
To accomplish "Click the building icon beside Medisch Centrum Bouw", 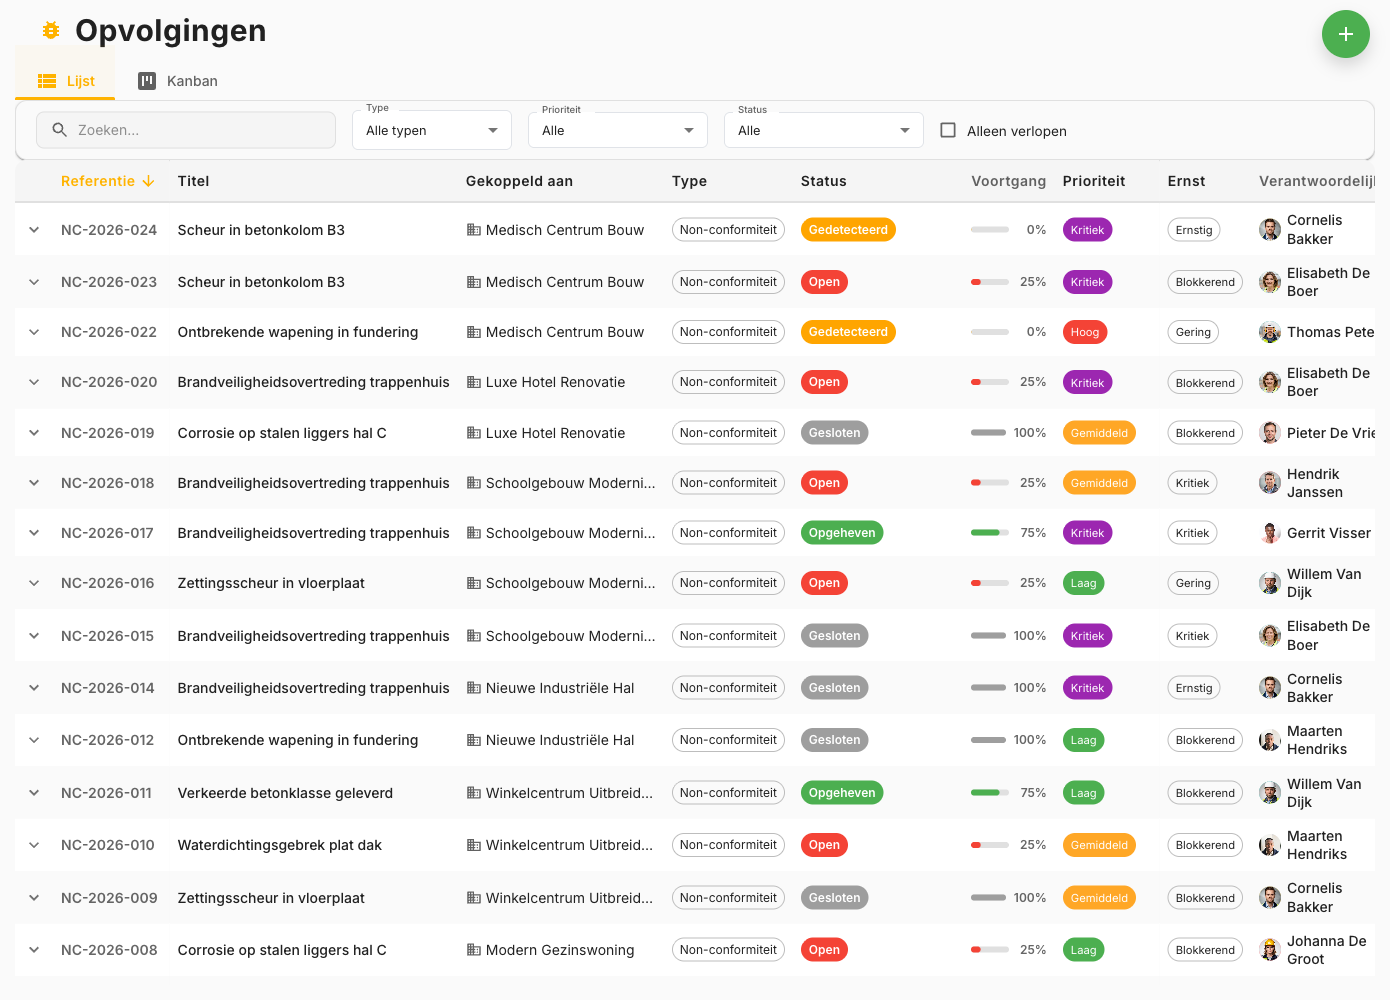I will coord(472,229).
